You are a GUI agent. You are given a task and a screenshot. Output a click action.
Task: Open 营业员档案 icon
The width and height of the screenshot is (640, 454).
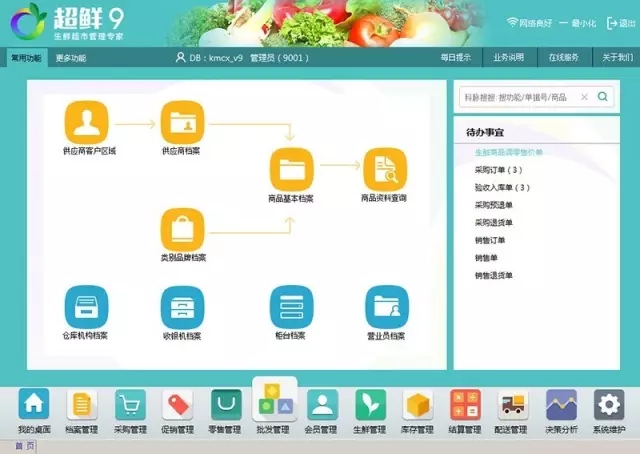387,307
